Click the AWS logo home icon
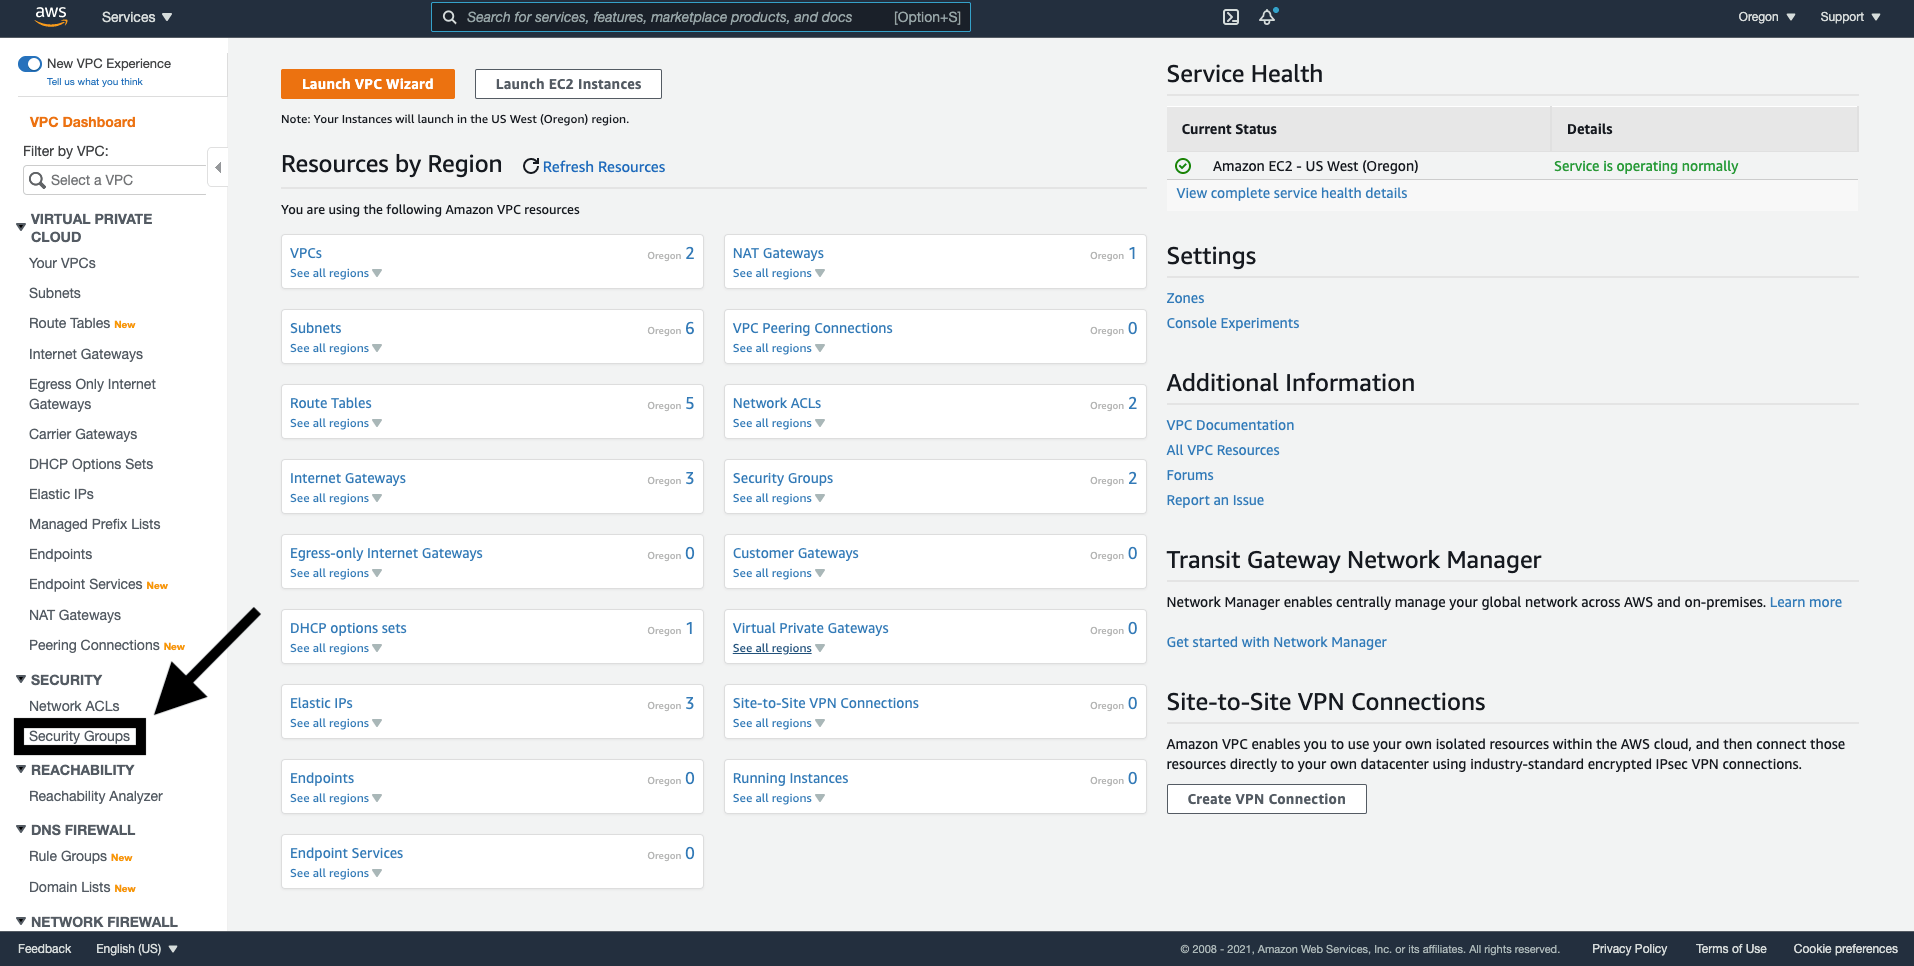This screenshot has height=966, width=1914. click(51, 16)
